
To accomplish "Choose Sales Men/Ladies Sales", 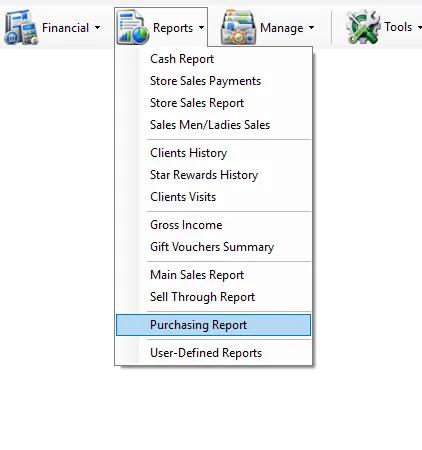I will pos(213,125).
